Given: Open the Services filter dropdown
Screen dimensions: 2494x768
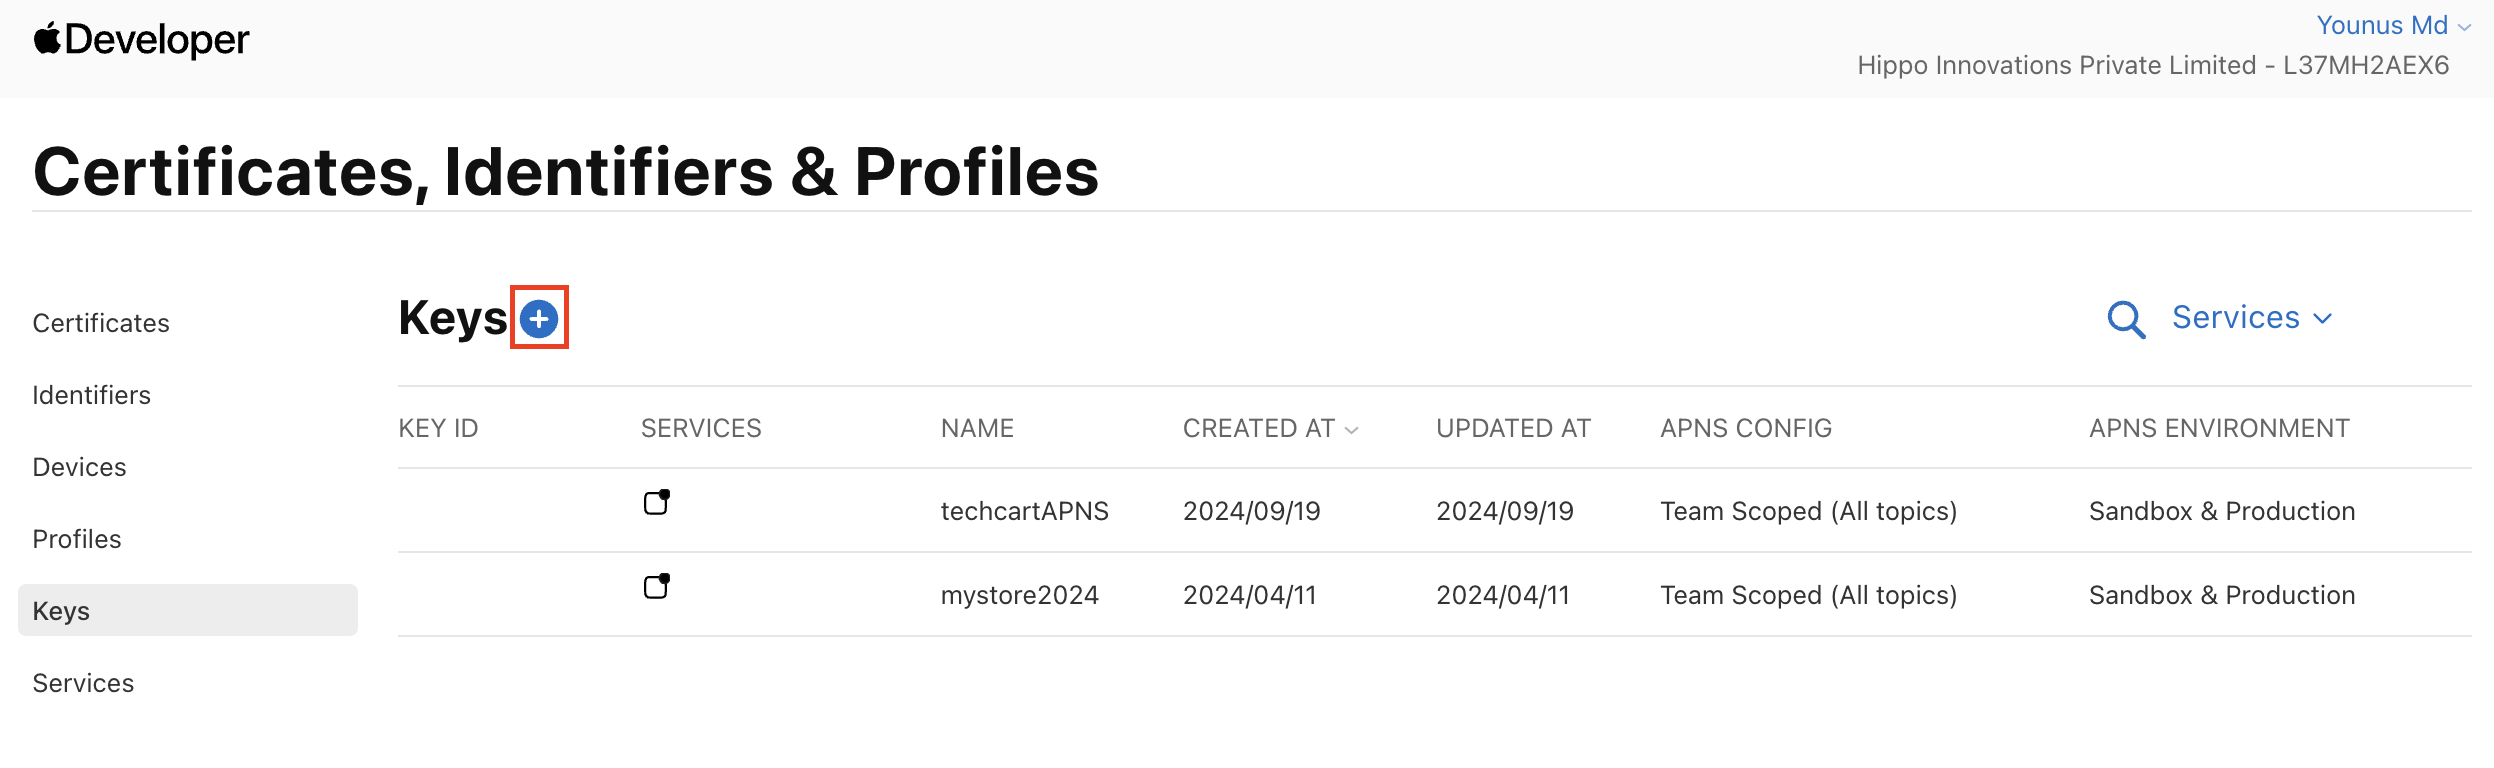Looking at the screenshot, I should 2251,318.
